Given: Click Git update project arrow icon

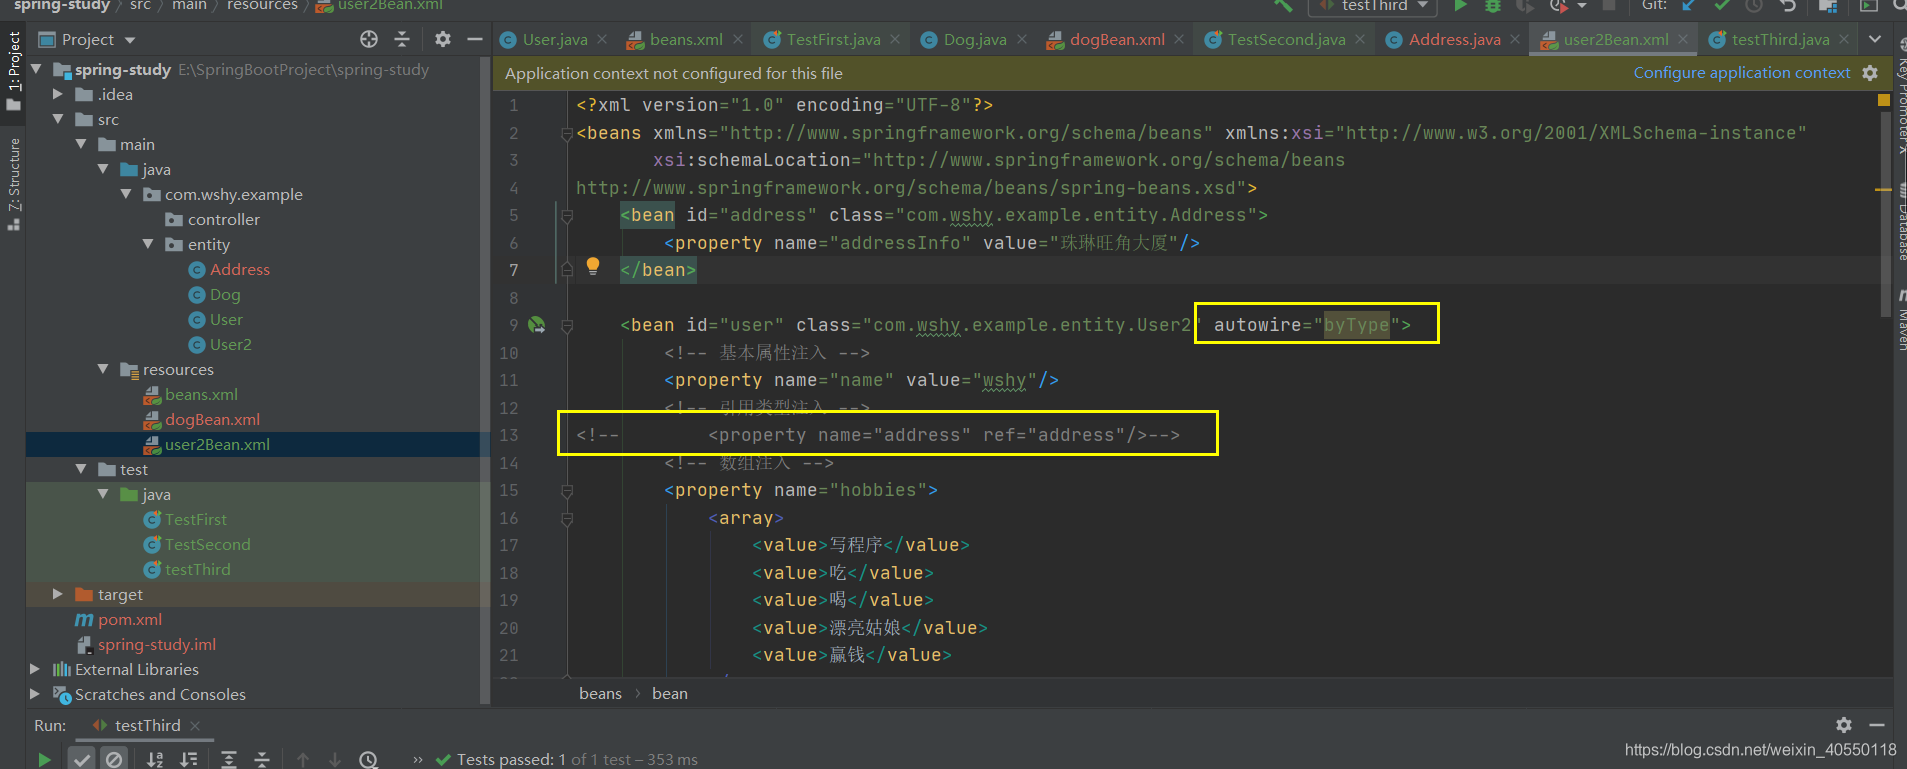Looking at the screenshot, I should [x=1689, y=6].
